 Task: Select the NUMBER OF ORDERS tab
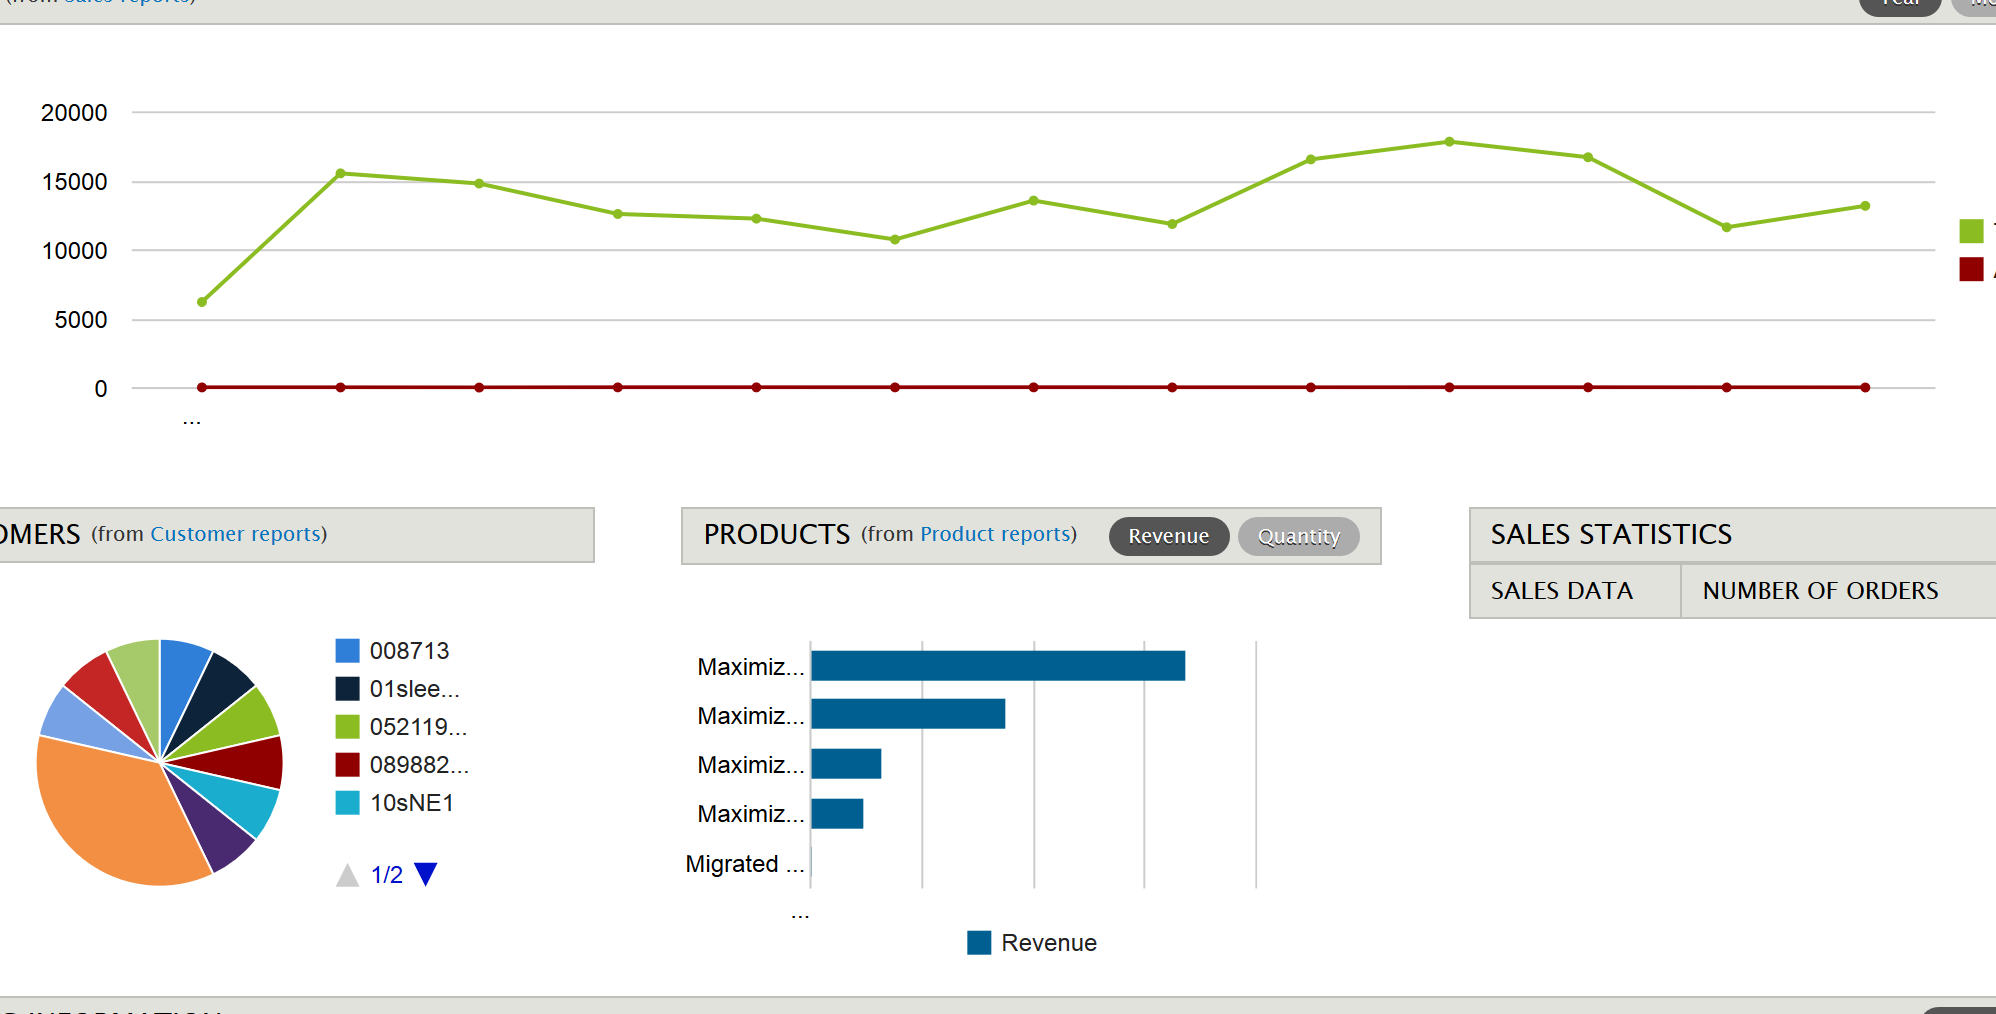pos(1820,591)
